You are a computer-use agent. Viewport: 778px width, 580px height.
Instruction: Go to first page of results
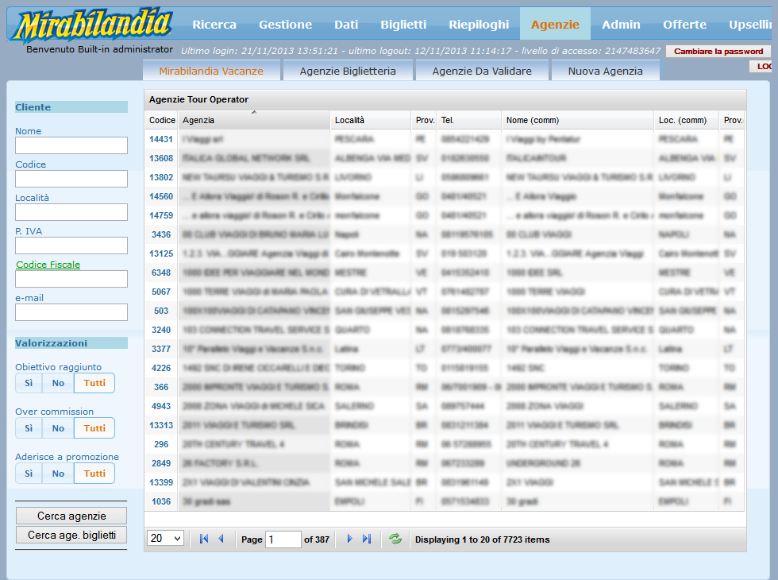[x=203, y=539]
